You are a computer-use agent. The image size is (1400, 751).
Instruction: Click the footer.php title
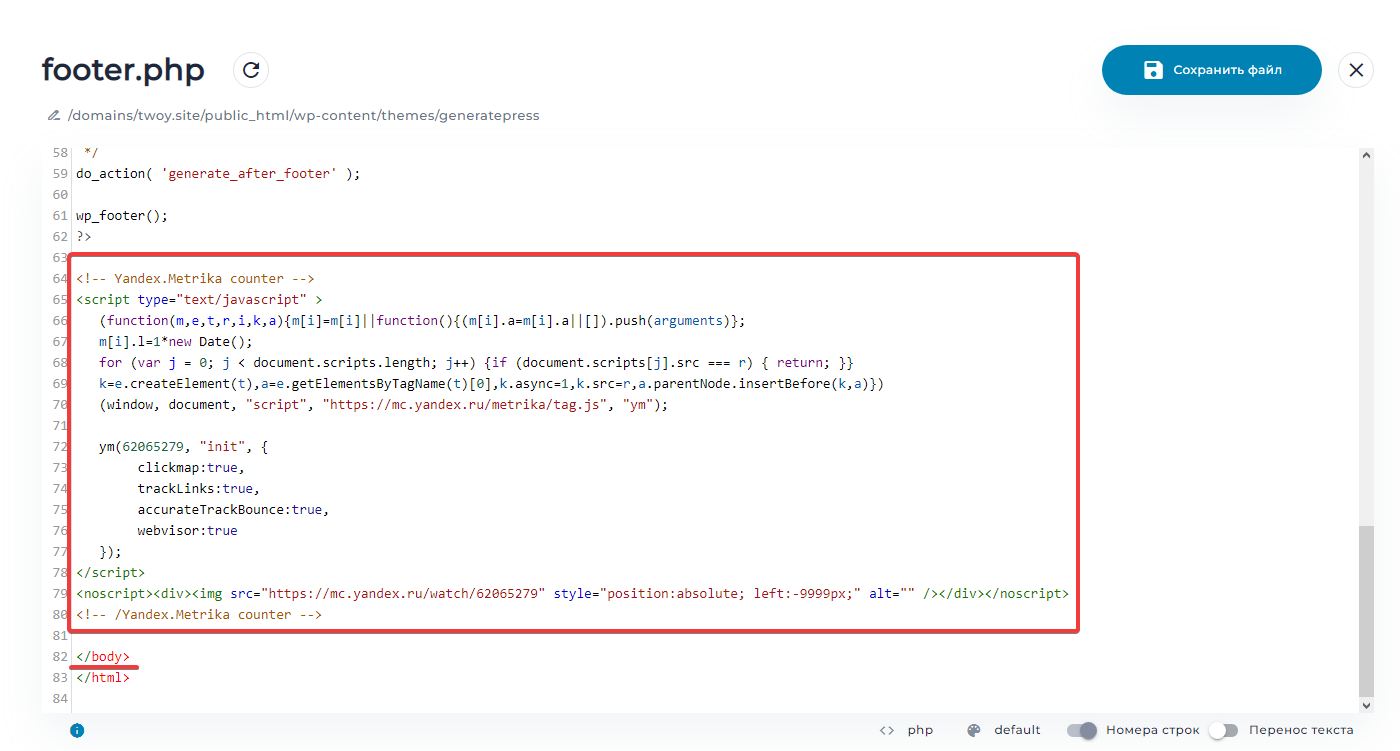pos(123,70)
